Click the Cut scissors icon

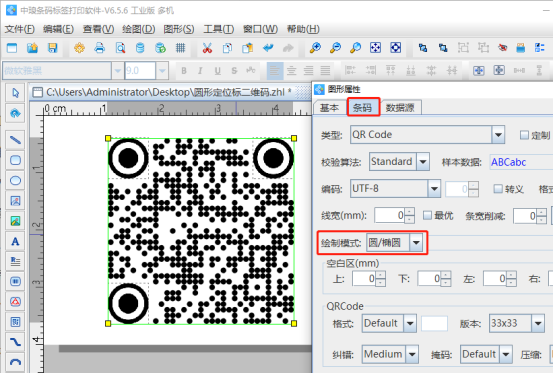207,48
